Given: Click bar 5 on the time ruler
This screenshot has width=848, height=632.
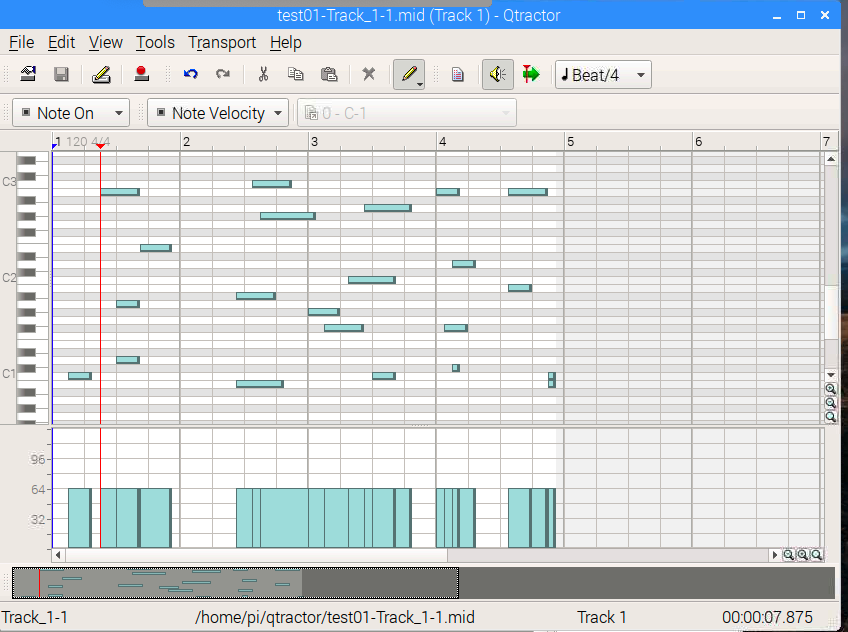Looking at the screenshot, I should point(571,142).
